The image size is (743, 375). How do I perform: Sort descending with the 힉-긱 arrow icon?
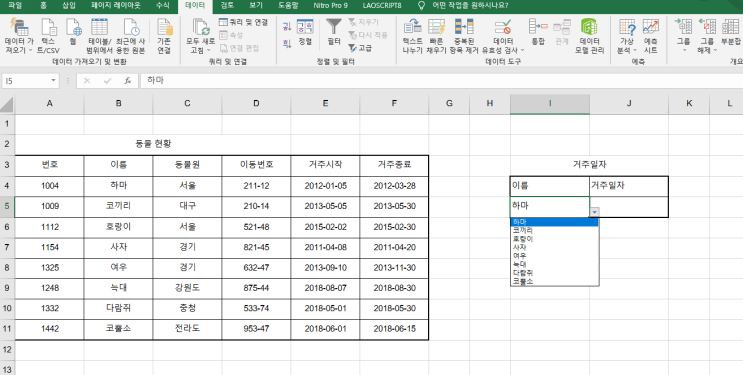(286, 43)
